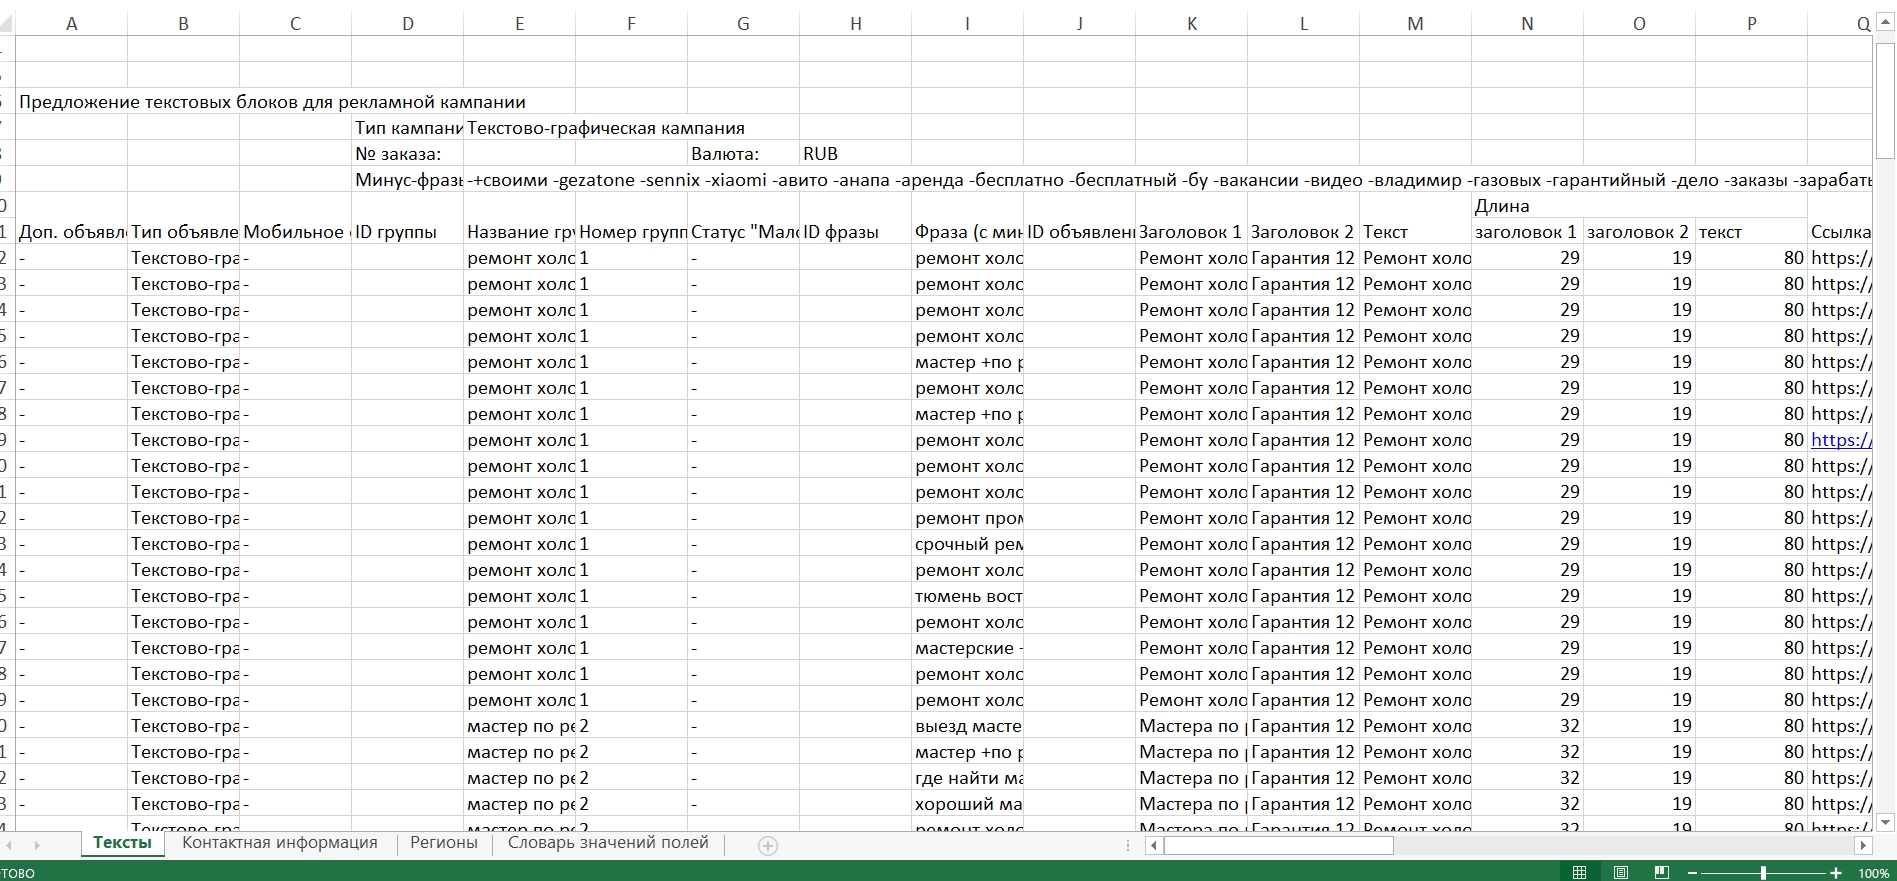
Task: Select the 'Ссылка' header cell
Action: [1840, 232]
